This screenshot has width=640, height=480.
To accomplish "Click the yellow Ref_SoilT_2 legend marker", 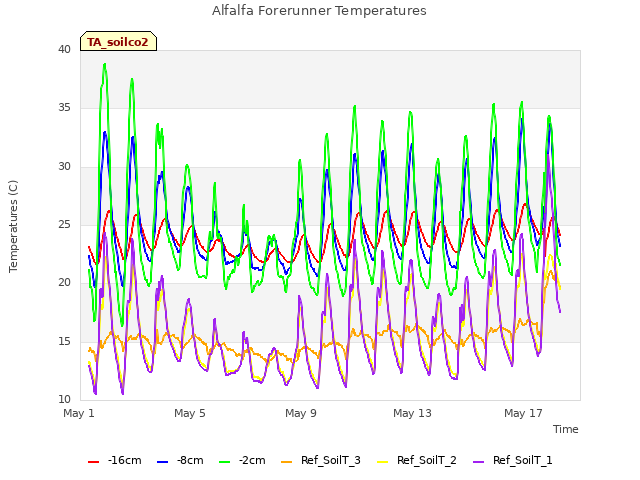I will (x=382, y=462).
